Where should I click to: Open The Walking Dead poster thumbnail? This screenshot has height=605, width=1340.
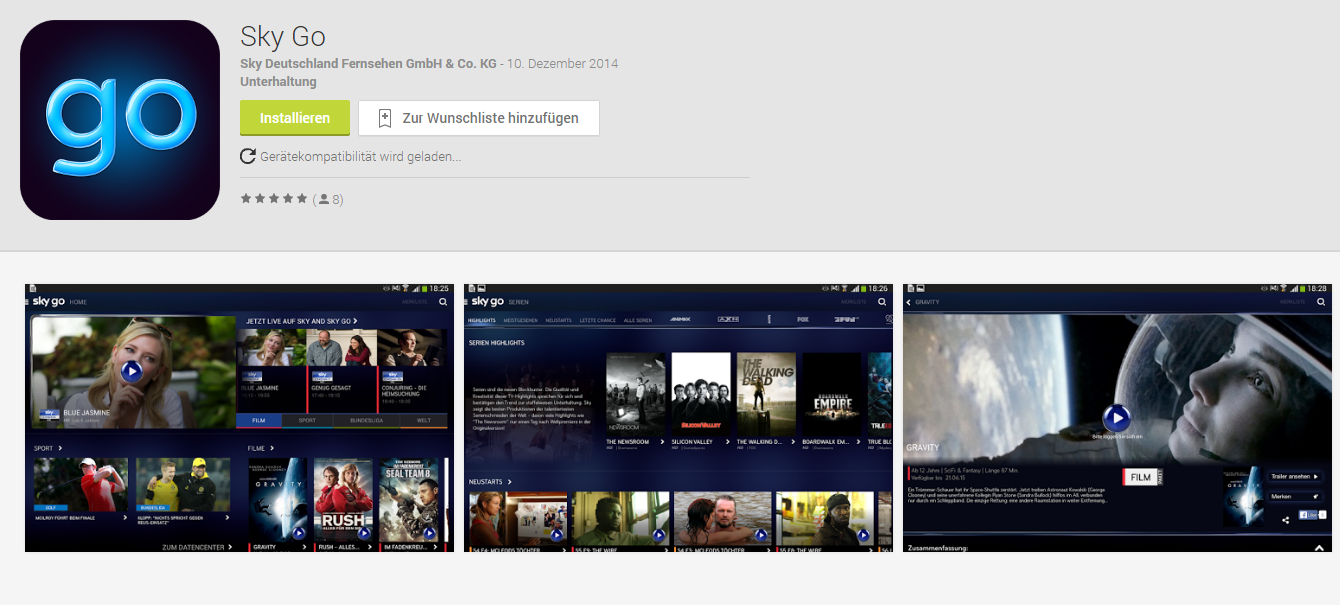coord(765,393)
